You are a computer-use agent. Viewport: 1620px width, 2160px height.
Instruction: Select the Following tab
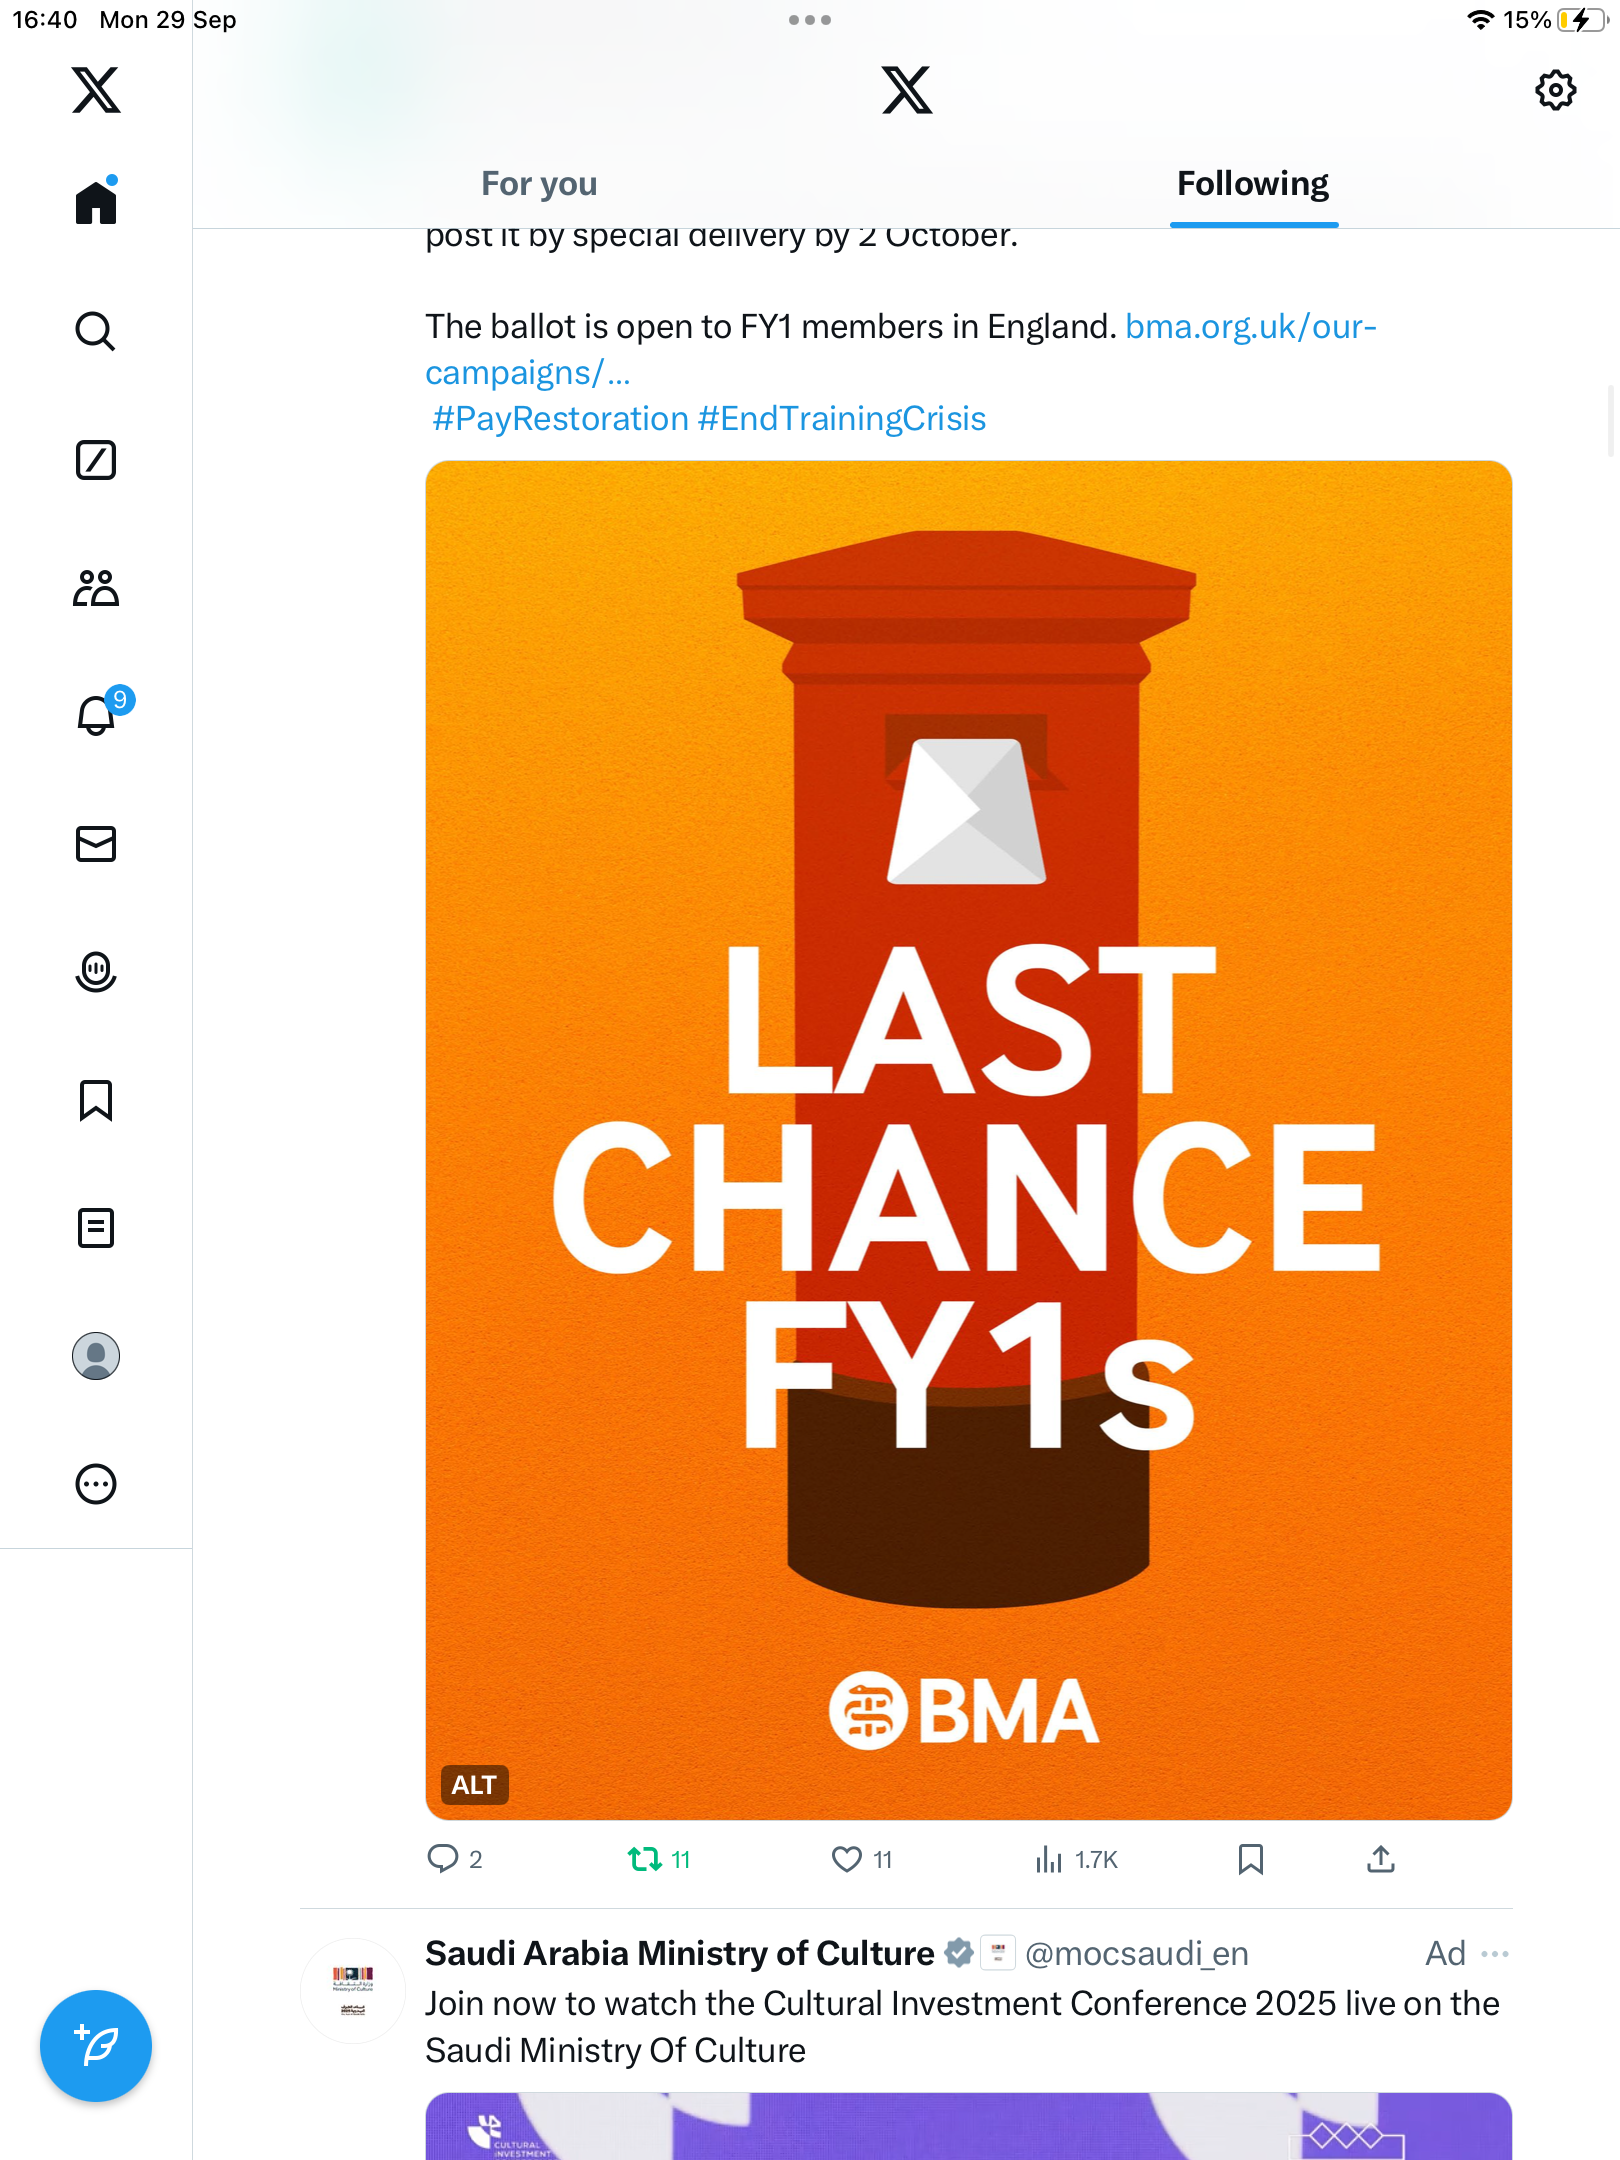(x=1252, y=184)
